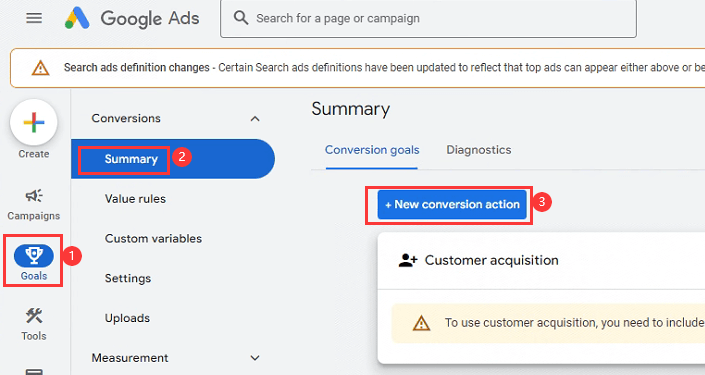705x375 pixels.
Task: Open Goals via the trophy icon
Action: coord(34,256)
